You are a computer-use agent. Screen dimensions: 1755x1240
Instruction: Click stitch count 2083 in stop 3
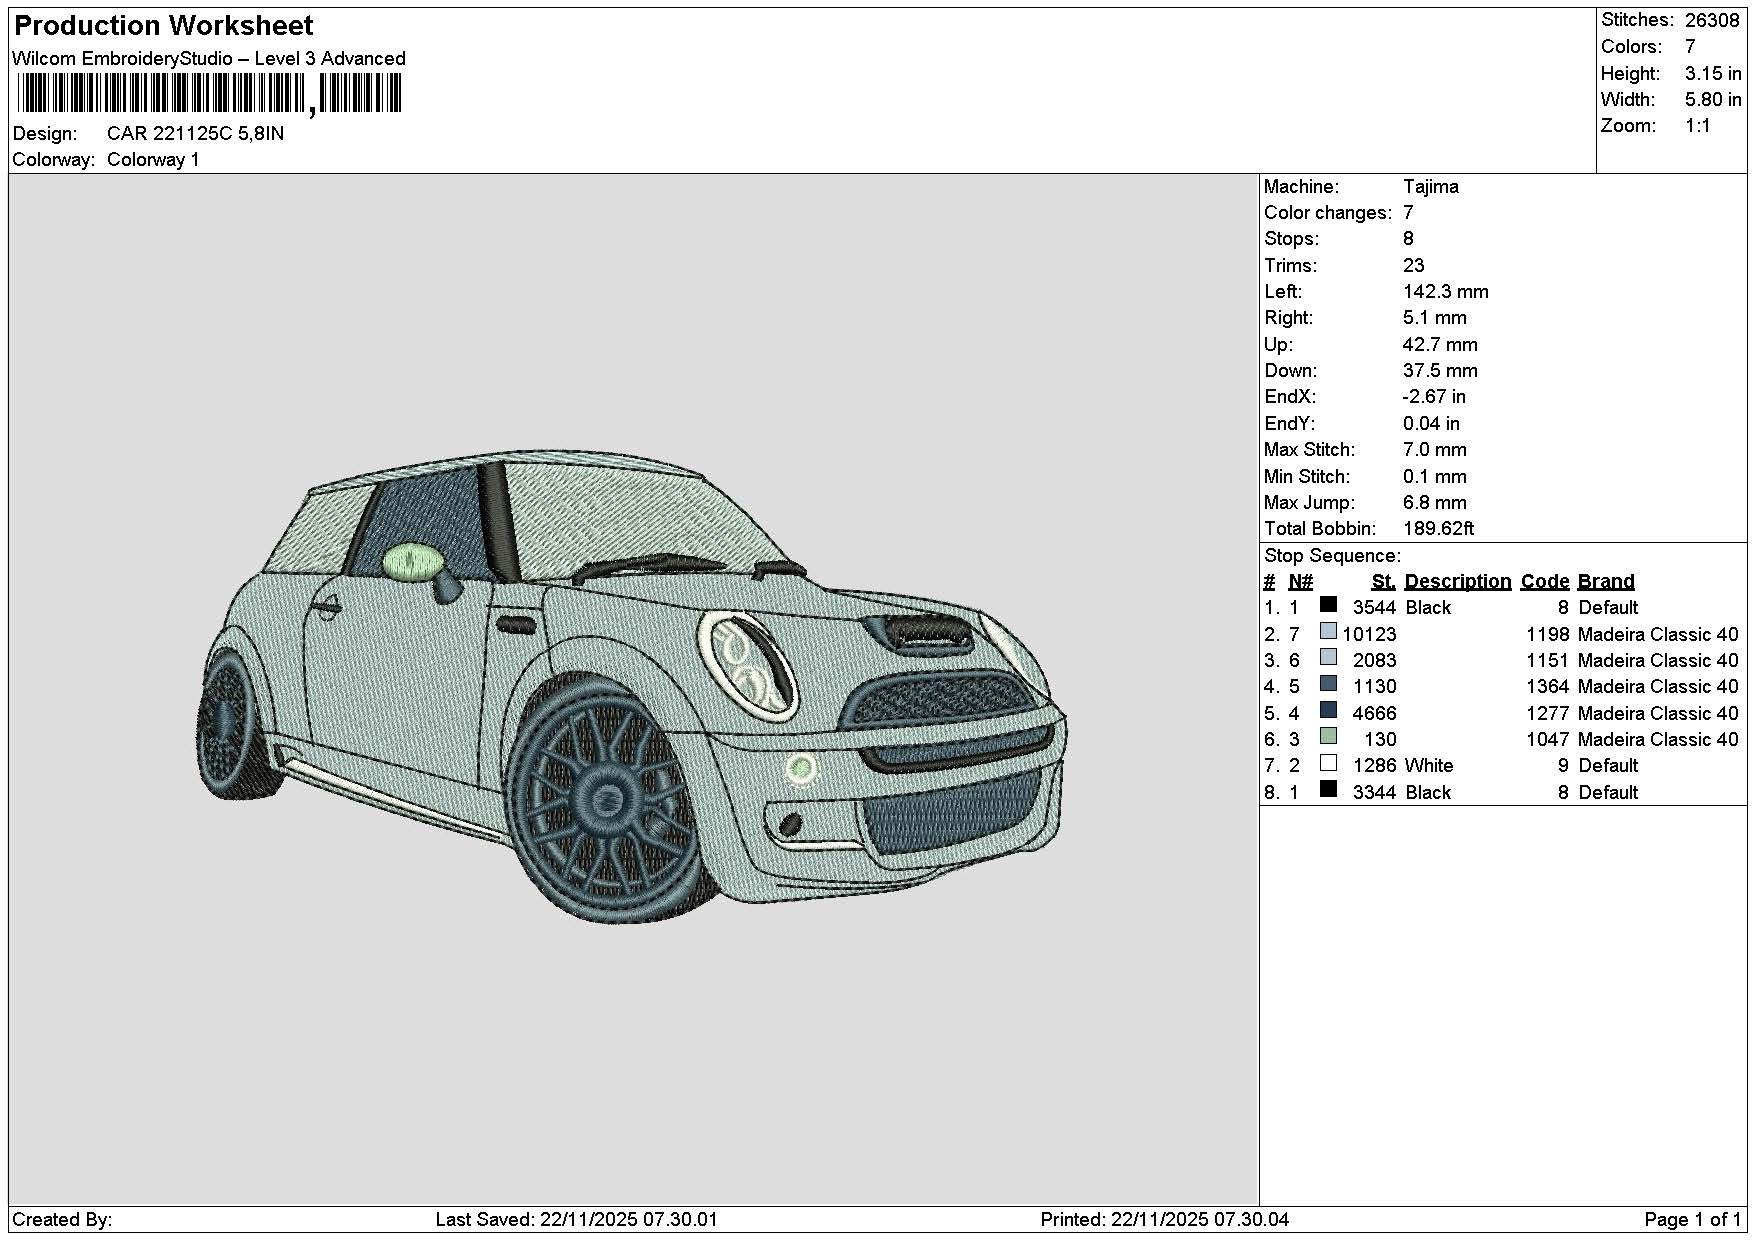pos(1374,661)
